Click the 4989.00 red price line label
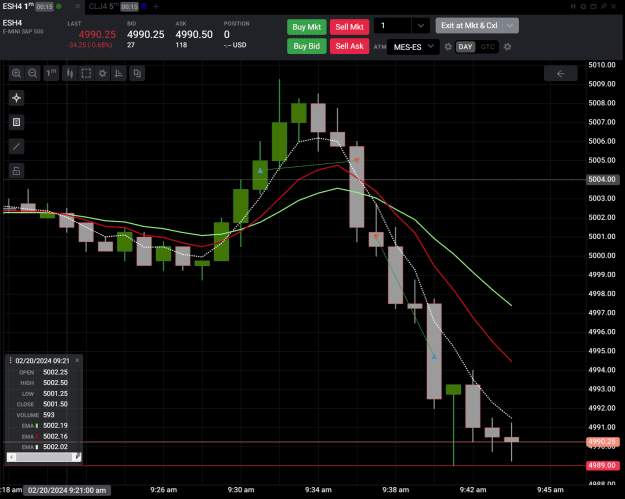This screenshot has height=499, width=625. point(602,465)
